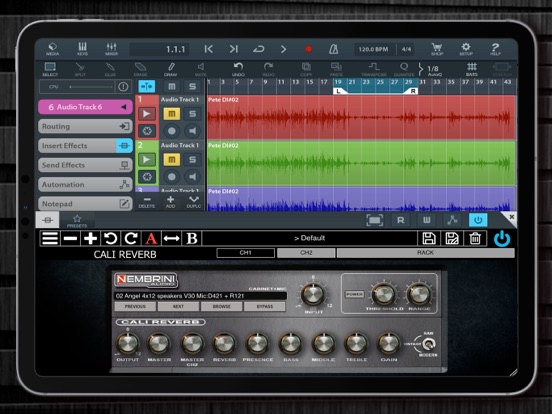
Task: Open the Mixer panel
Action: pos(111,49)
